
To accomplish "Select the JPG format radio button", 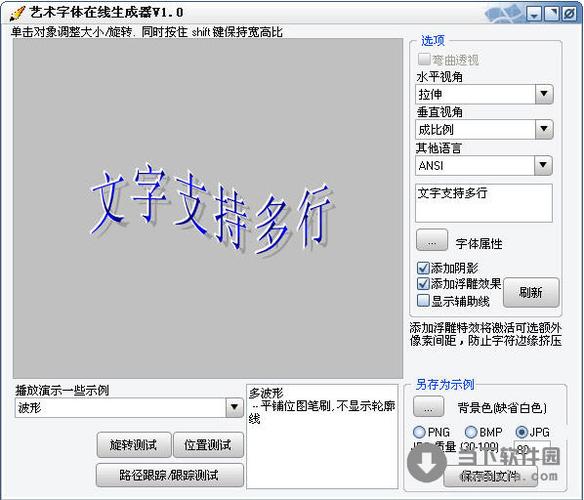I will (x=522, y=432).
